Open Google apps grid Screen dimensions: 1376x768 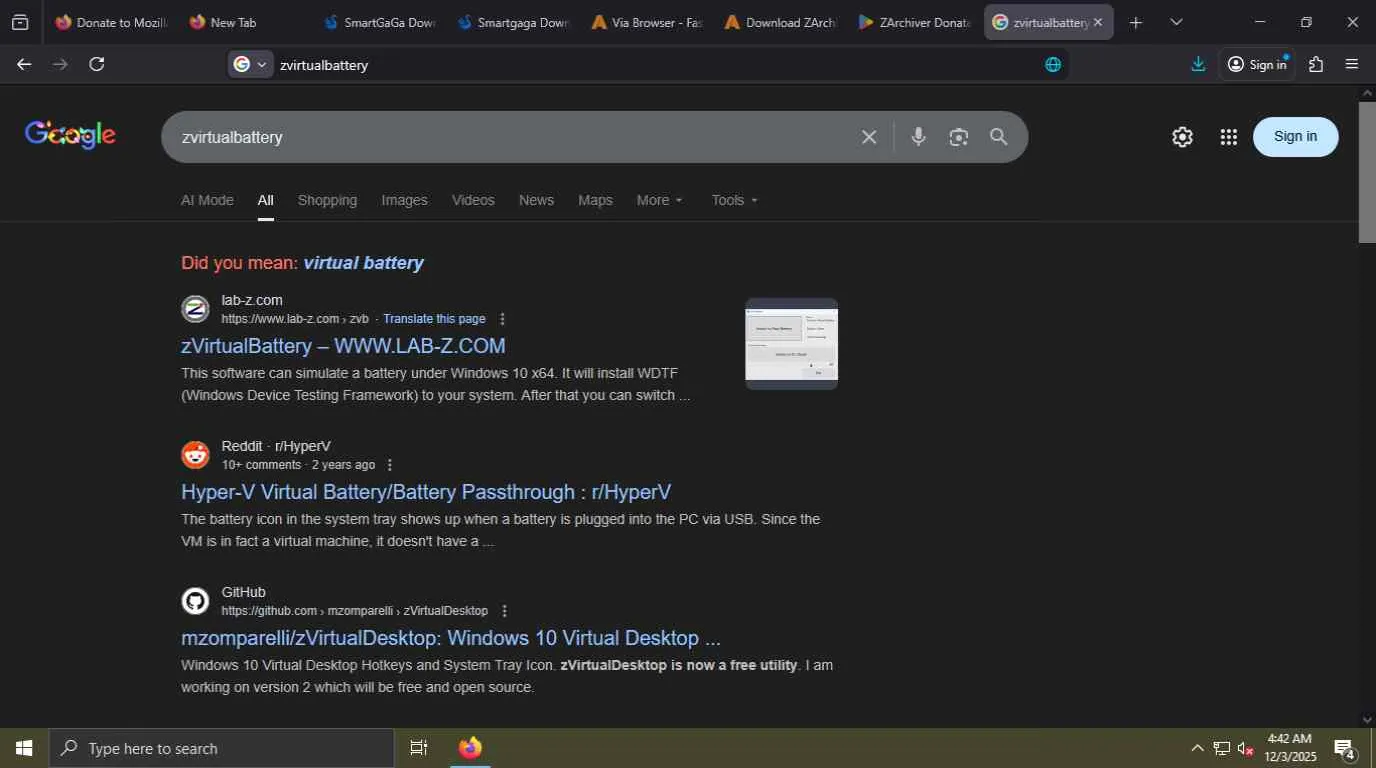coord(1229,137)
